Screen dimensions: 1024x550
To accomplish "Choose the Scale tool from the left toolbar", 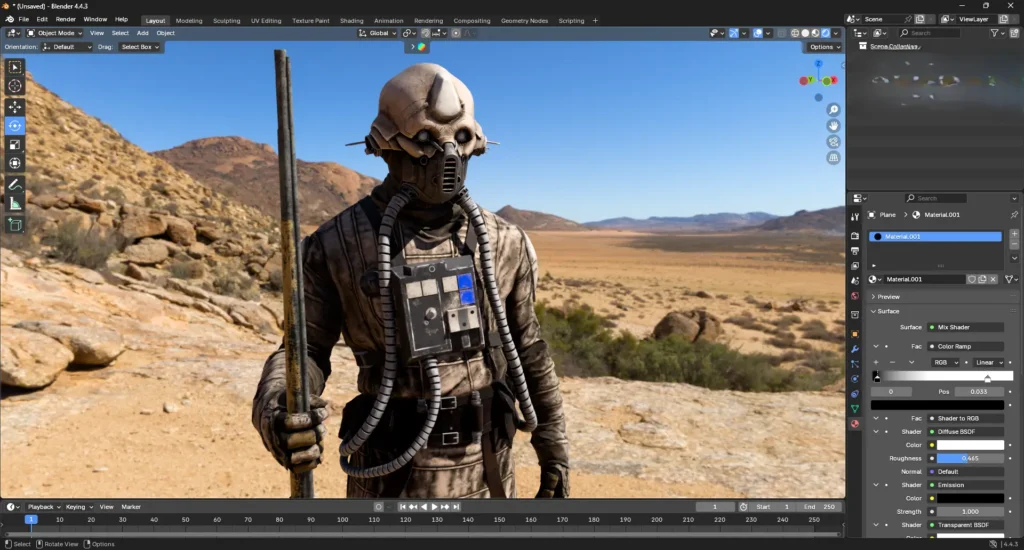I will point(15,144).
